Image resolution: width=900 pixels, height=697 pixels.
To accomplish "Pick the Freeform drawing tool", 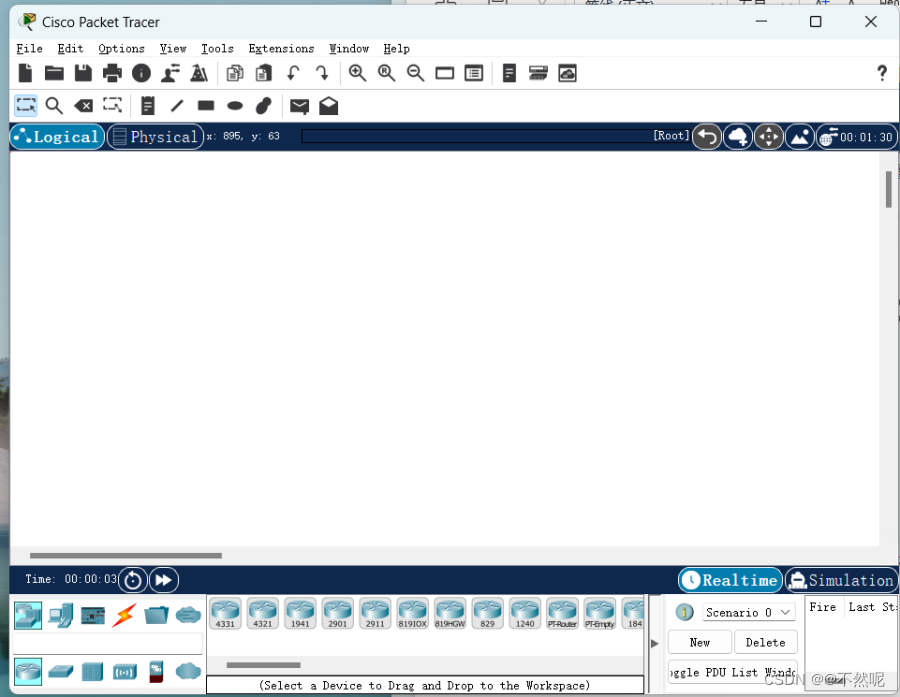I will pos(263,106).
